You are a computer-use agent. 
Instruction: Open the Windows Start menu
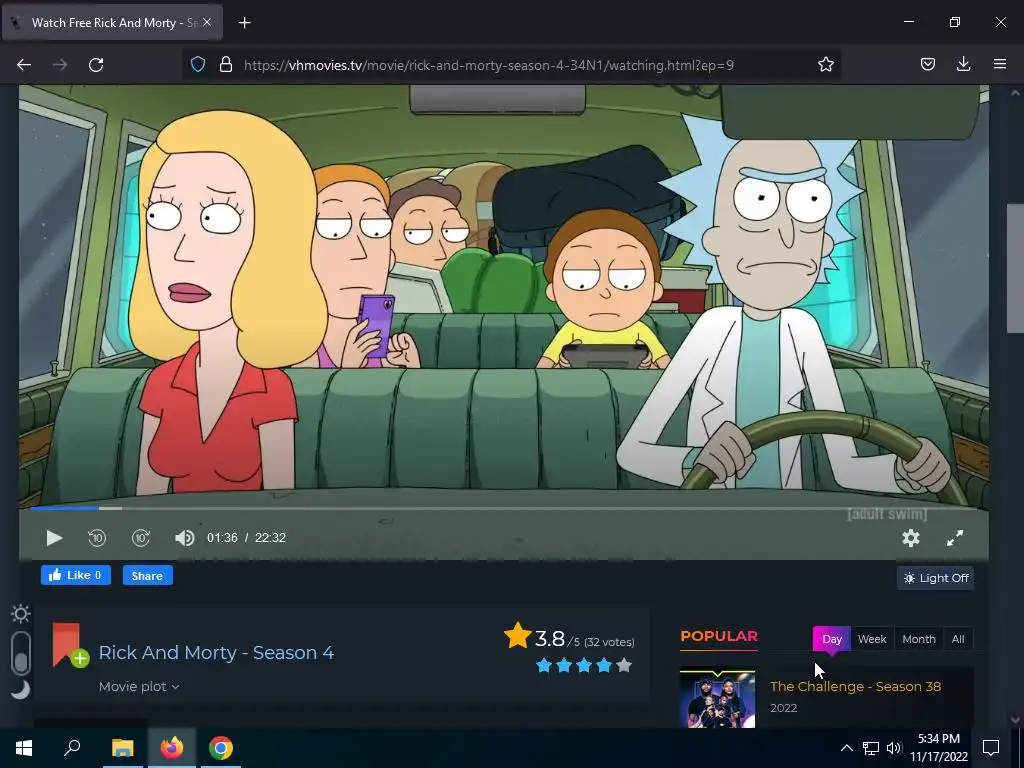point(24,748)
